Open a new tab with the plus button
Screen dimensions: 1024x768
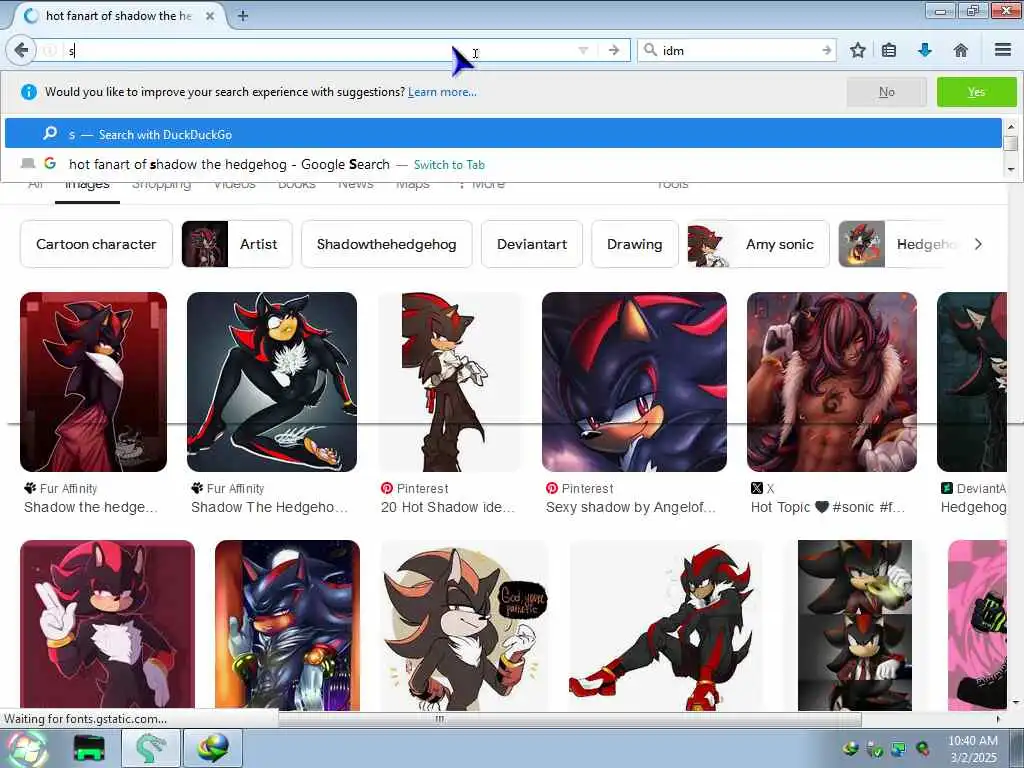pyautogui.click(x=242, y=16)
